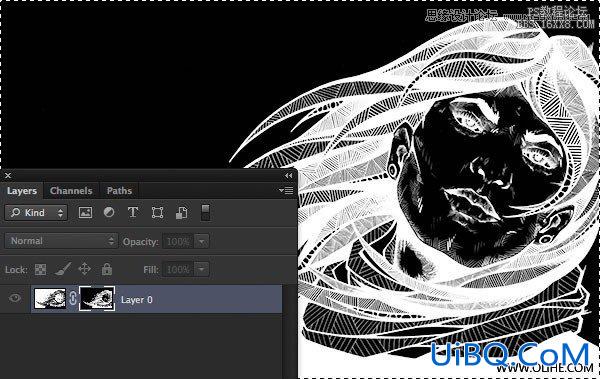Lock layer position icon
The image size is (600, 379).
pyautogui.click(x=85, y=269)
